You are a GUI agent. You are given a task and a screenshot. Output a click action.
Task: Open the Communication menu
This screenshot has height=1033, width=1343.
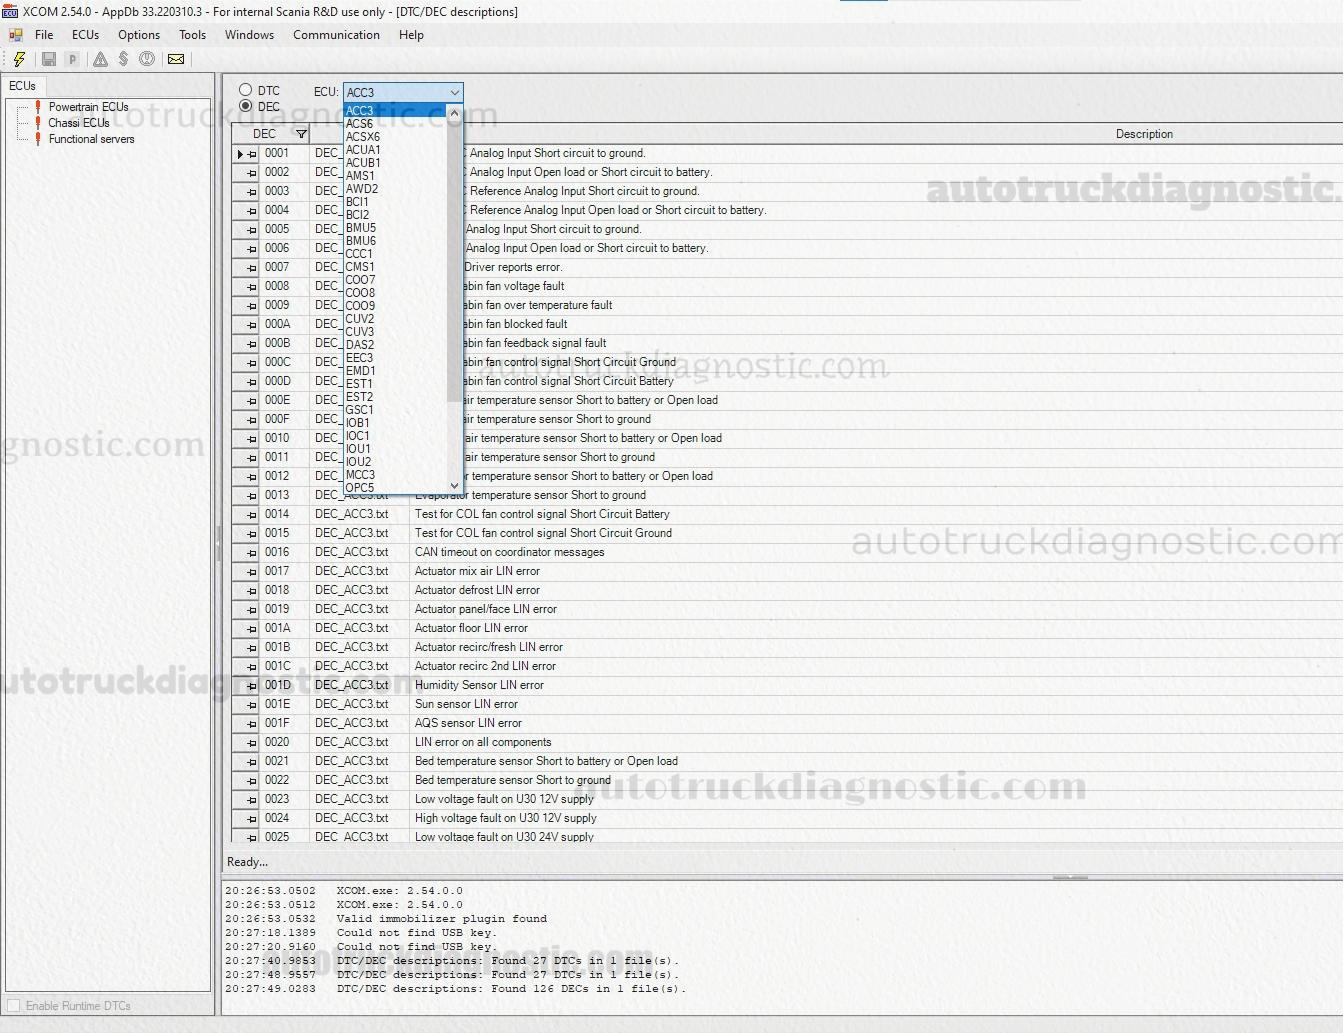(336, 35)
